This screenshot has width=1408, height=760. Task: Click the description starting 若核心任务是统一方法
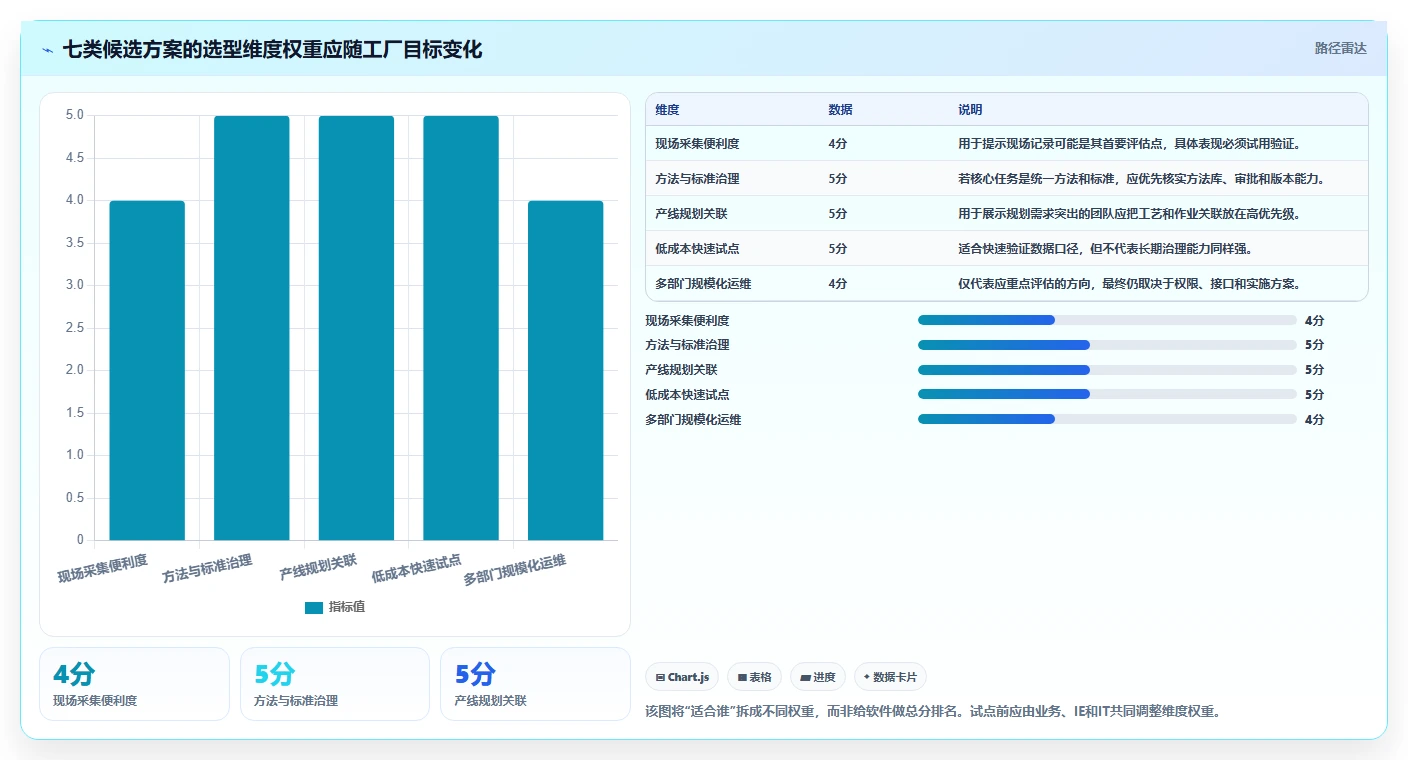click(x=1141, y=179)
